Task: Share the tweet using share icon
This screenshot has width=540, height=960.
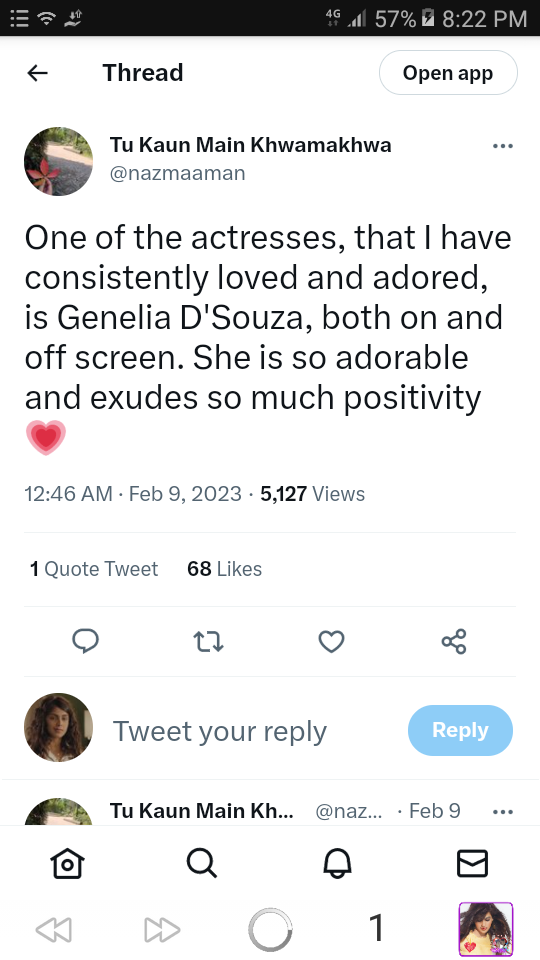Action: coord(454,642)
